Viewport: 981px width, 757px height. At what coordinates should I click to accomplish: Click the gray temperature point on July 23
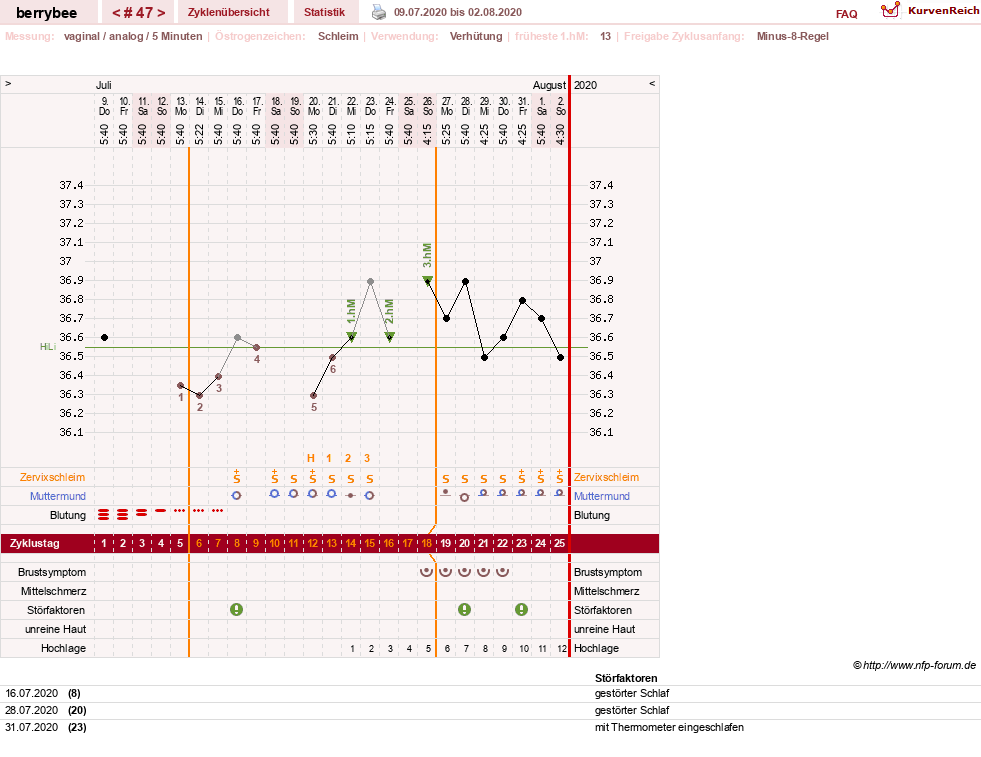pos(370,282)
